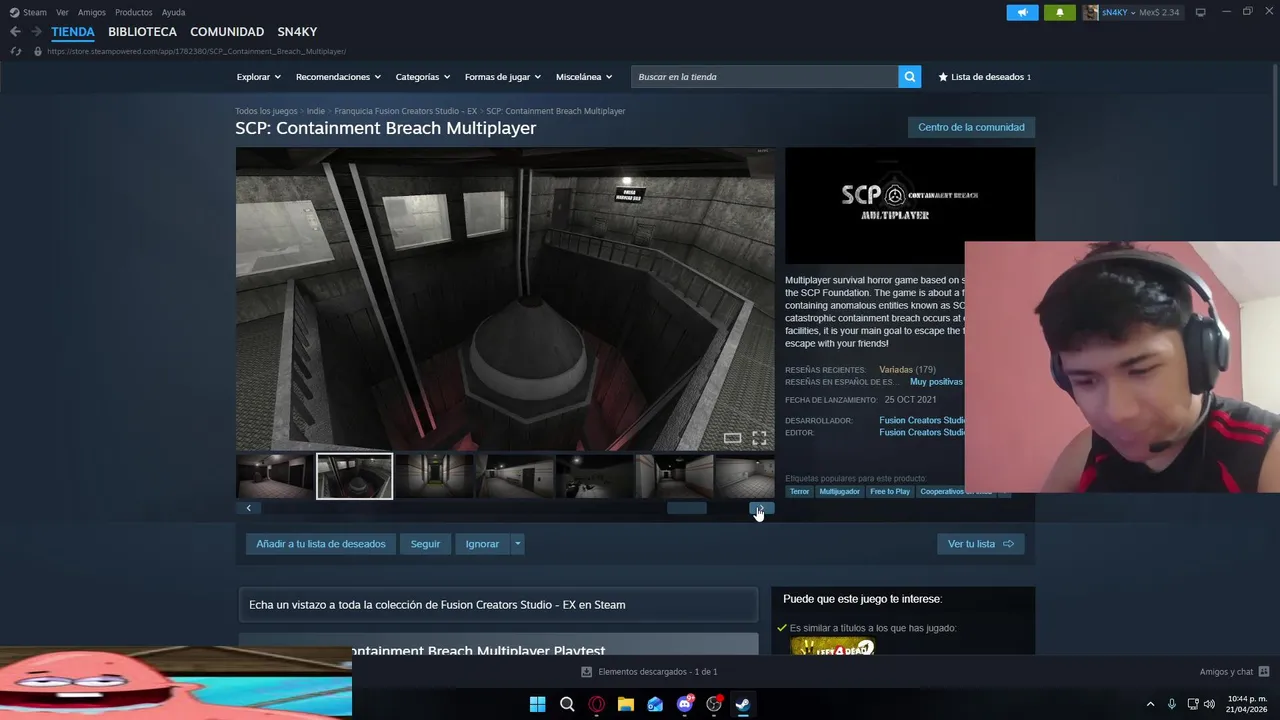Open the Left 4 Dead 2 capsule

833,647
